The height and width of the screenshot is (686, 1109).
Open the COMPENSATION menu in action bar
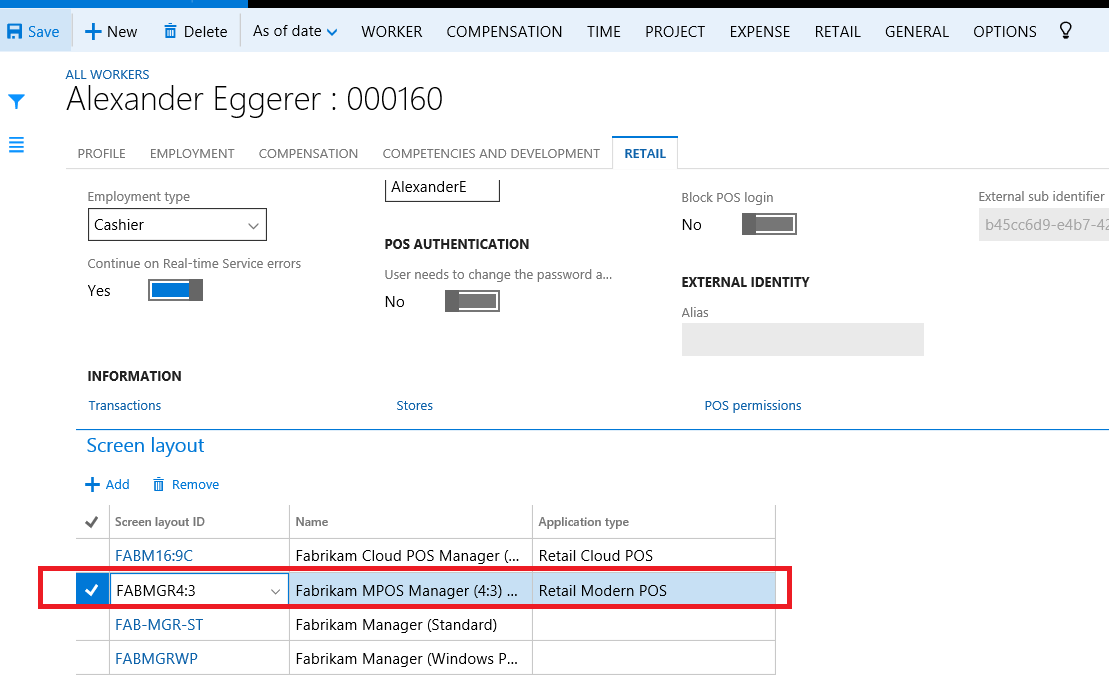pyautogui.click(x=504, y=32)
